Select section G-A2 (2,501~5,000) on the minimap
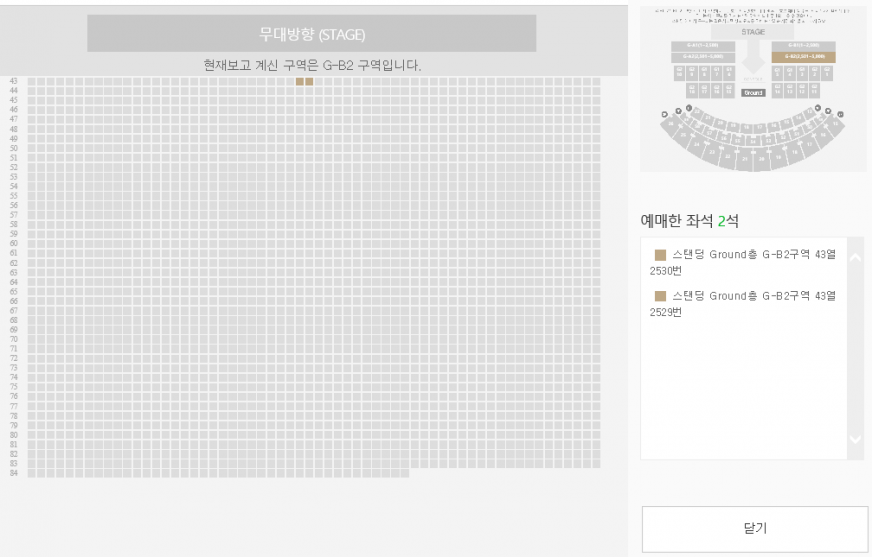The image size is (872, 557). click(702, 57)
